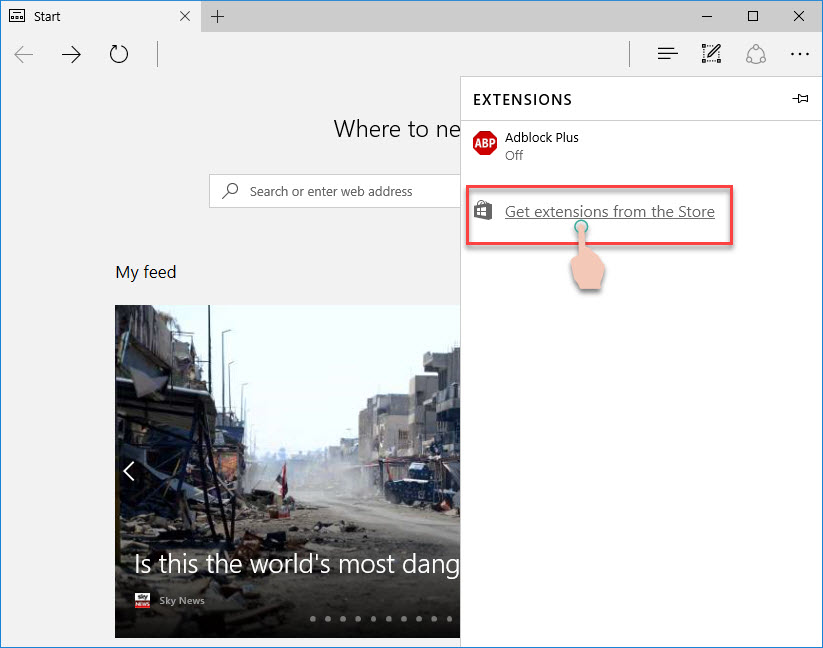Click the search magnifier icon
Viewport: 823px width, 648px height.
[x=230, y=190]
